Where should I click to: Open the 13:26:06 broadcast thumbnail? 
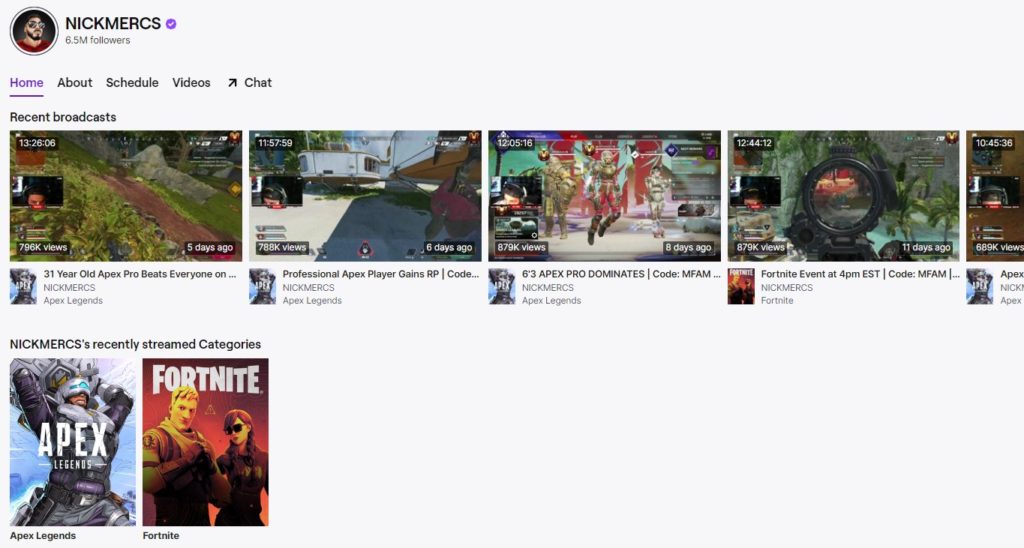tap(126, 196)
